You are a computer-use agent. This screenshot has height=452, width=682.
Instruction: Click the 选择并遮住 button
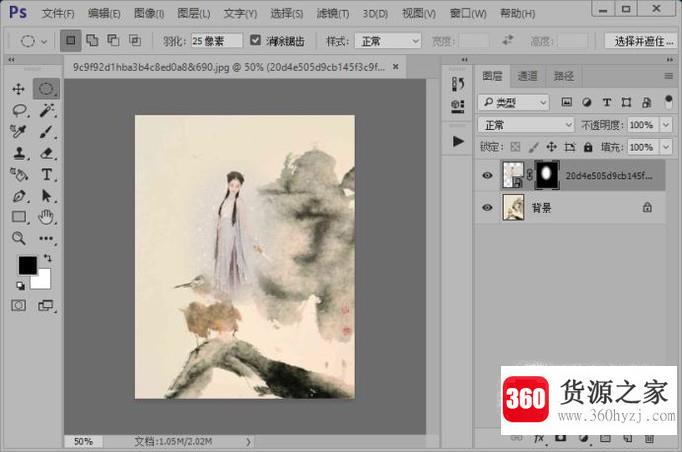click(x=642, y=41)
